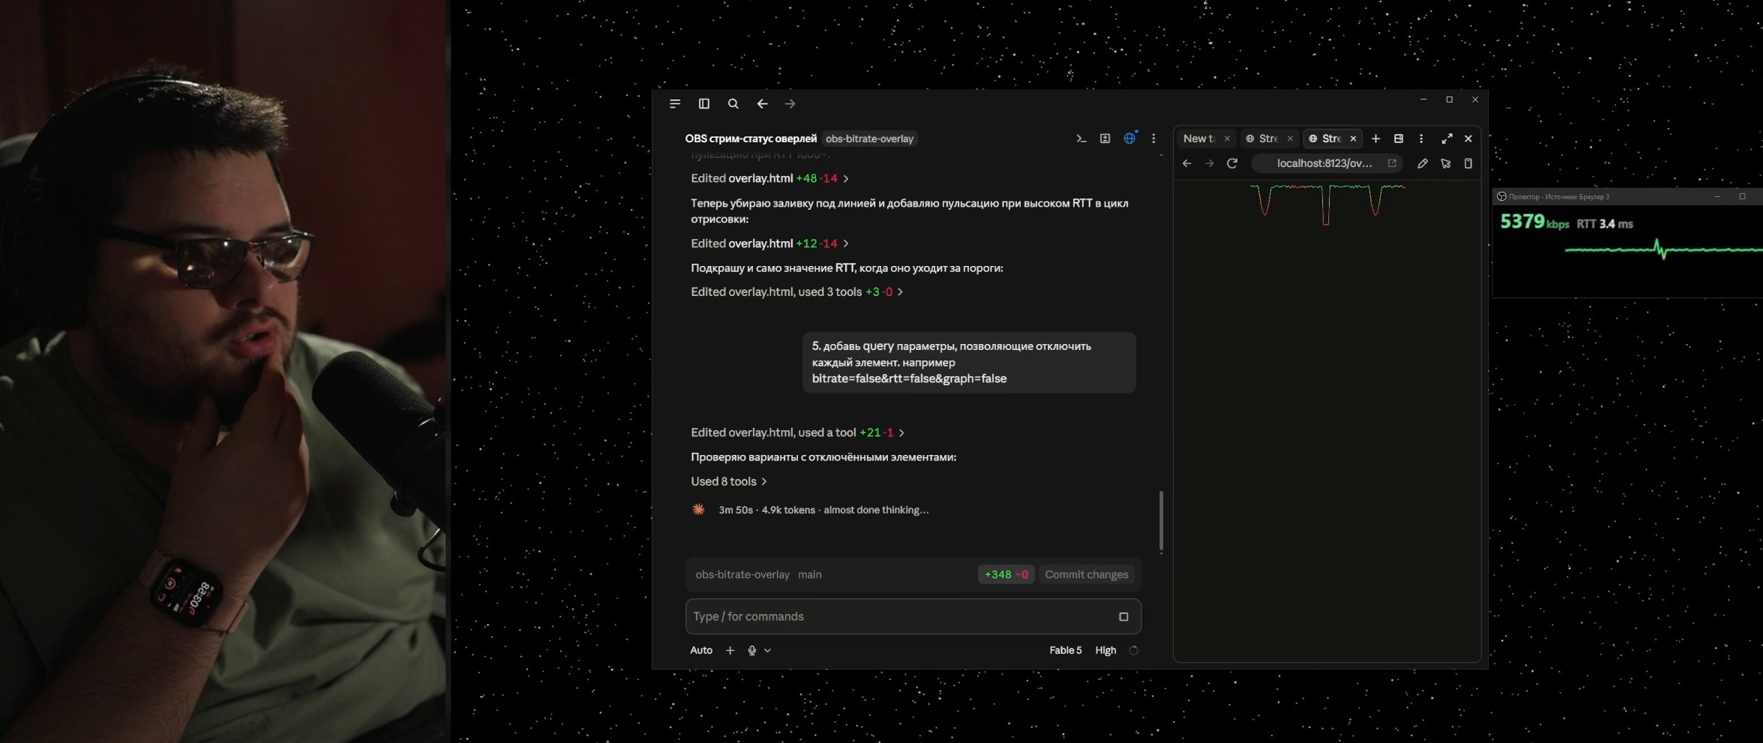Click the context usage ring indicator

point(1133,651)
